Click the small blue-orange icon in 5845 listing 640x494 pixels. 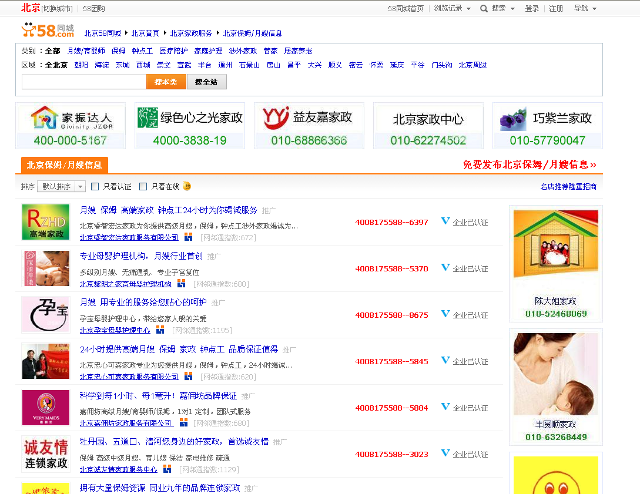click(188, 376)
